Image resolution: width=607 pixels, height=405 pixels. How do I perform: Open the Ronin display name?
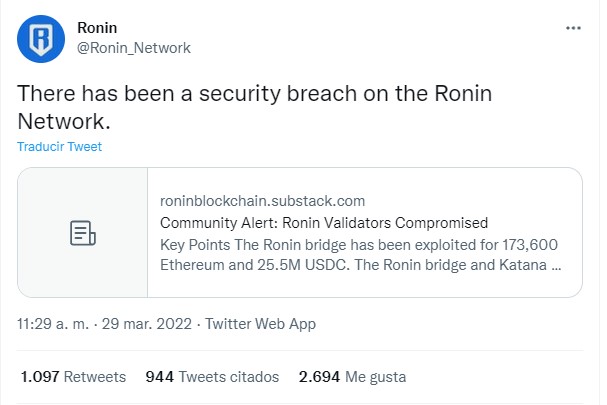97,27
